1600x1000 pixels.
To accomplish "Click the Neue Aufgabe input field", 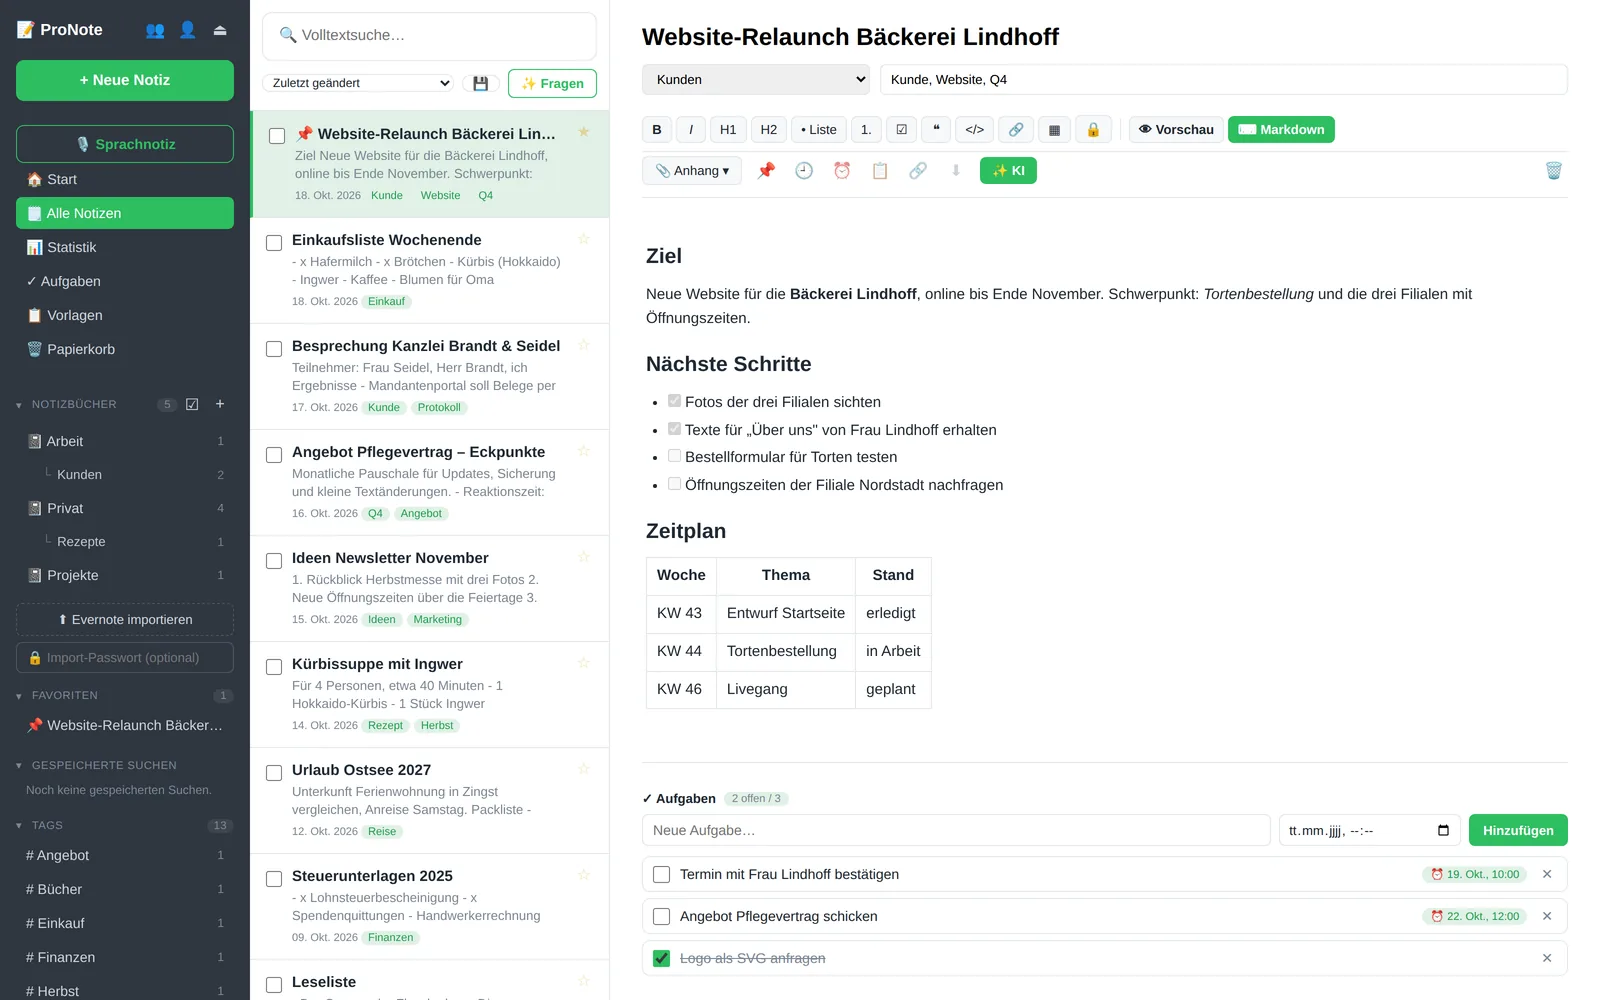I will pos(956,831).
